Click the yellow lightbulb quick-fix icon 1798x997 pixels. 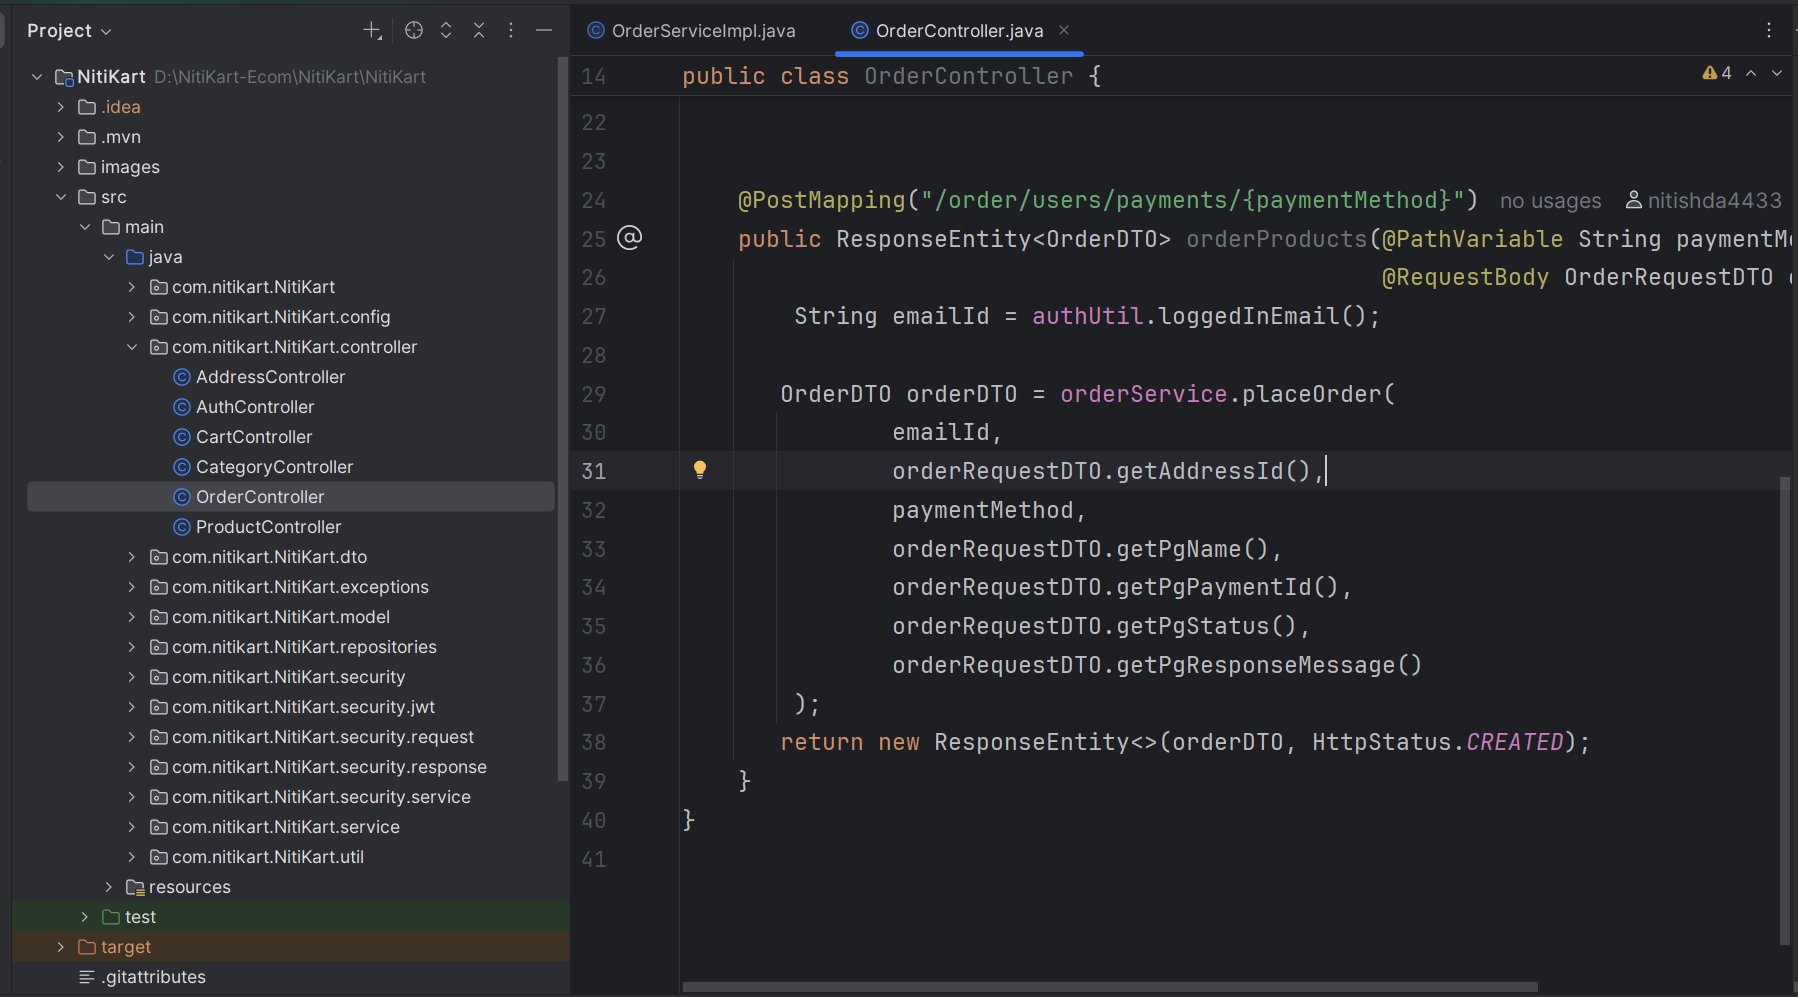(x=700, y=470)
